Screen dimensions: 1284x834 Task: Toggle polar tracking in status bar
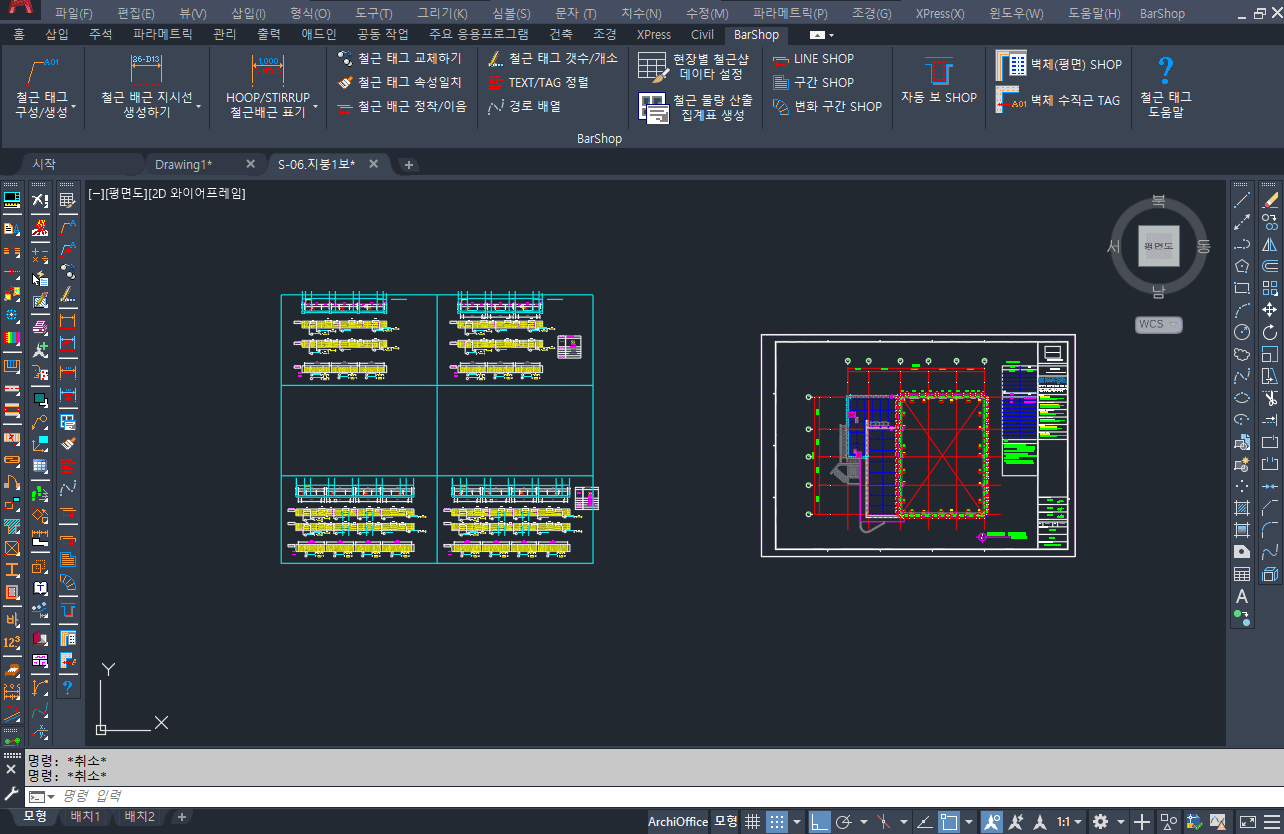click(x=844, y=822)
